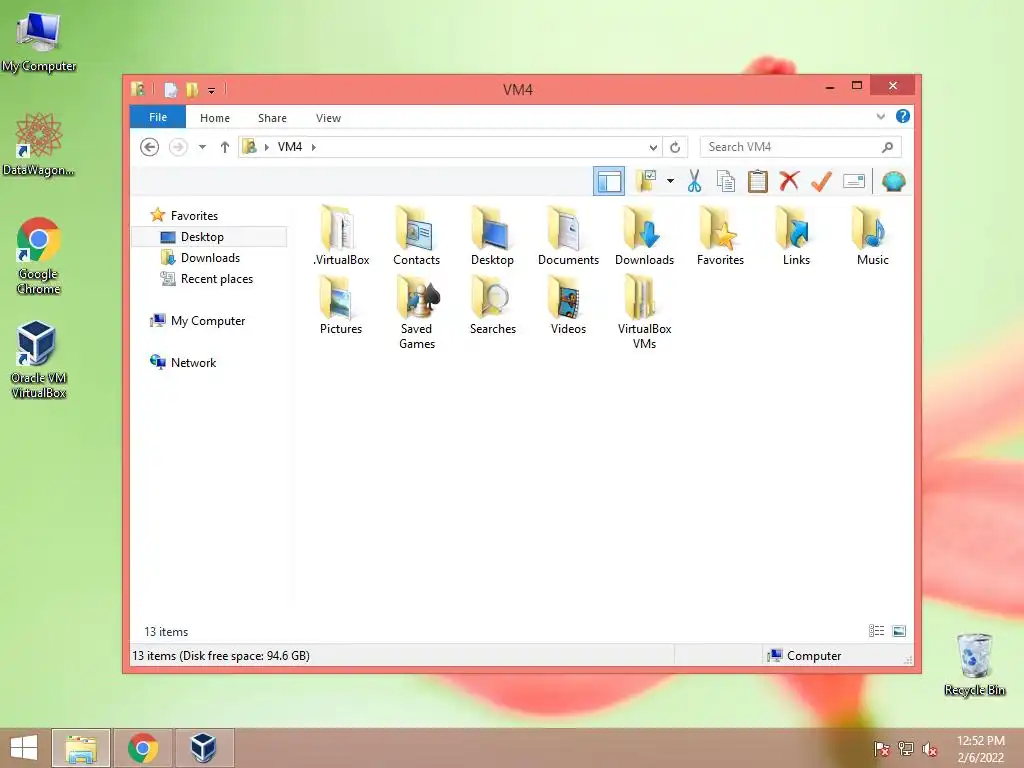Click the Copy toolbar icon

point(726,182)
